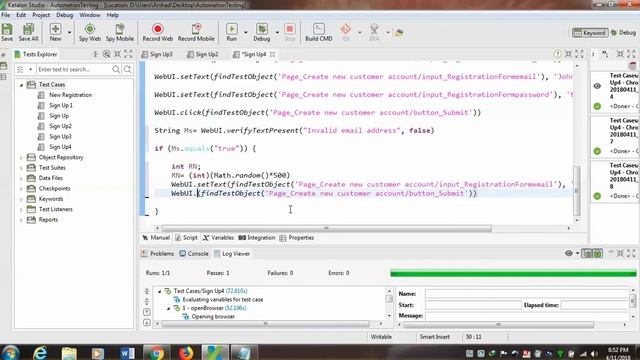
Task: Open Internet Explorer from taskbar
Action: [40, 353]
